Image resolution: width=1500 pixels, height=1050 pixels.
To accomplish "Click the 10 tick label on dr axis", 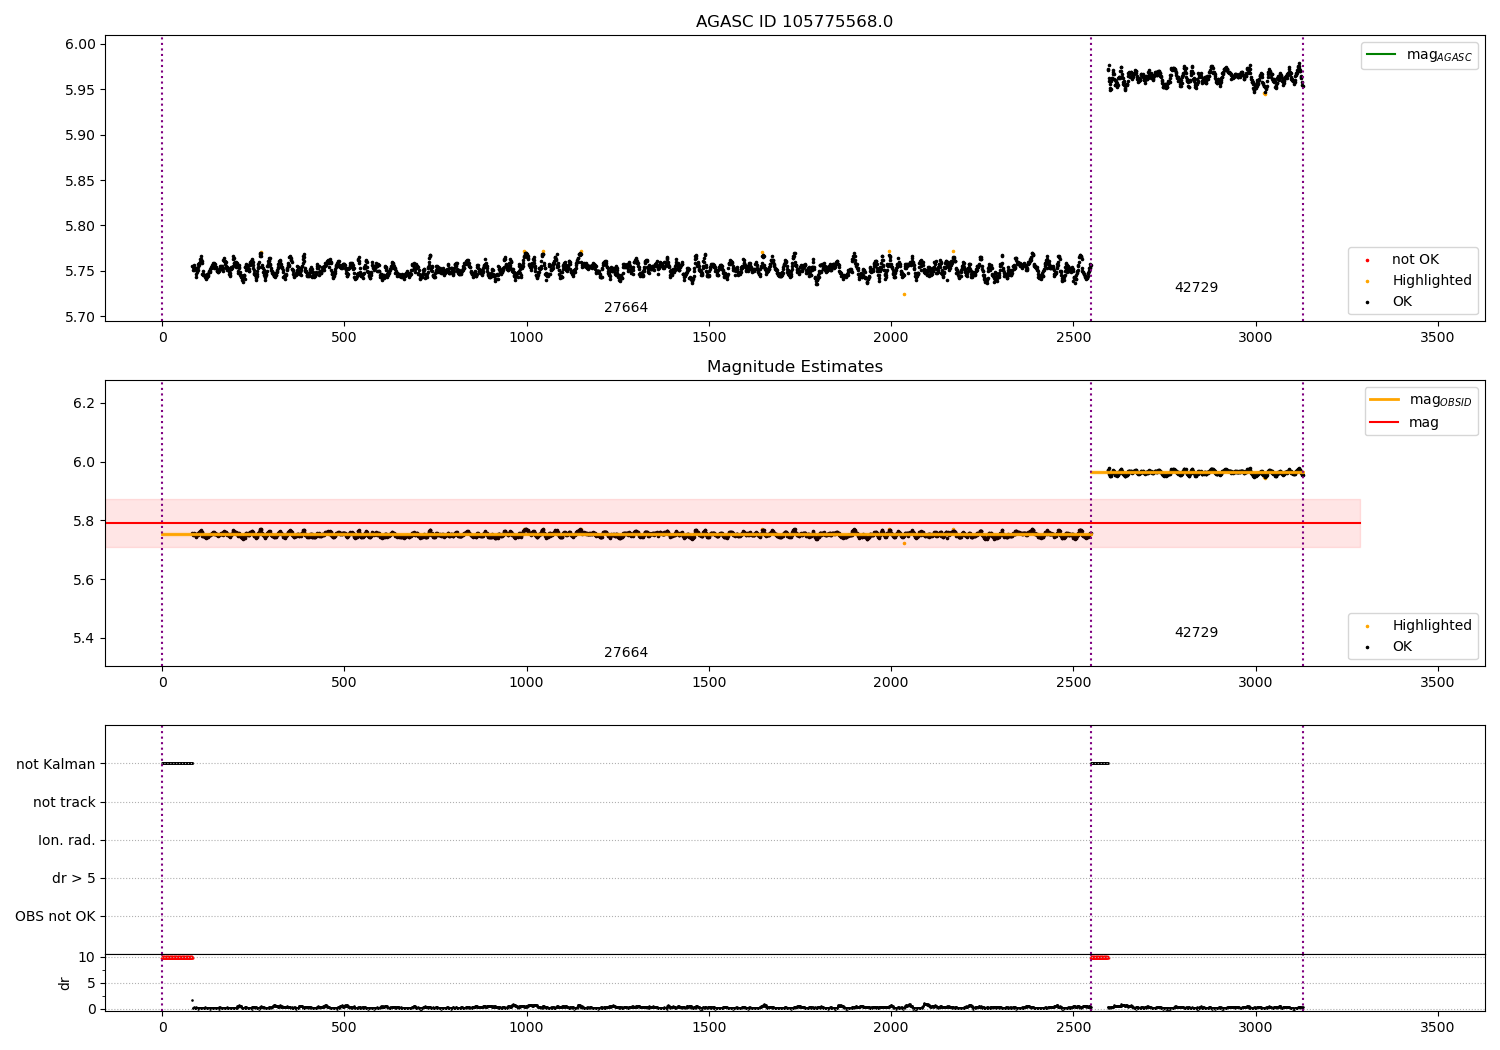I will click(87, 957).
